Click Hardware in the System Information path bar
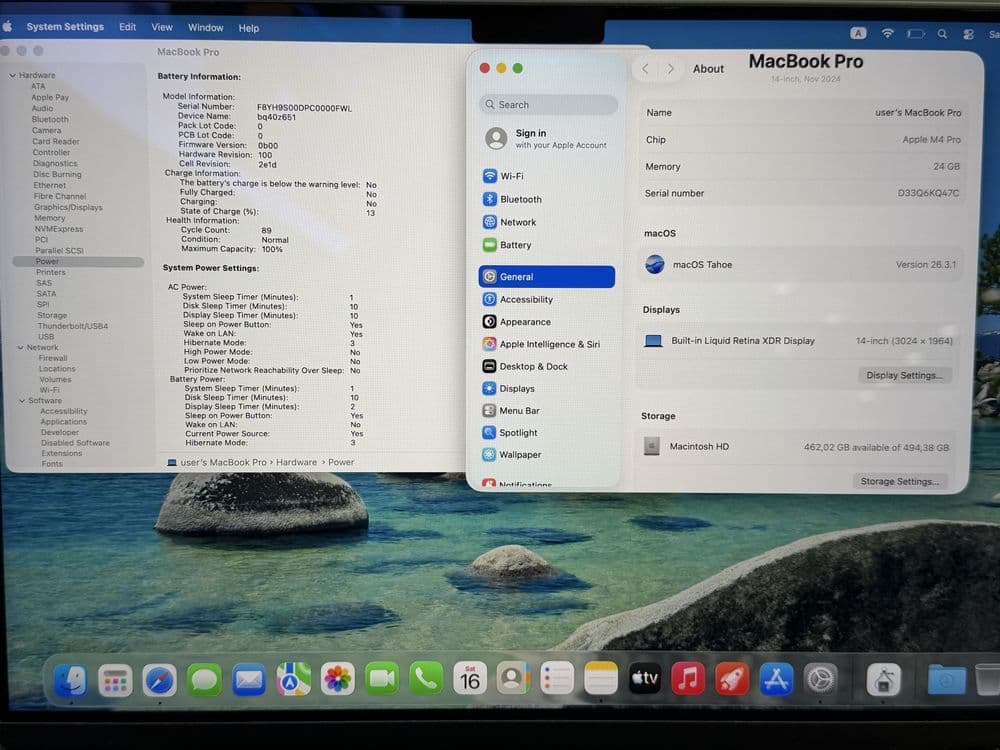The width and height of the screenshot is (1000, 750). click(297, 462)
